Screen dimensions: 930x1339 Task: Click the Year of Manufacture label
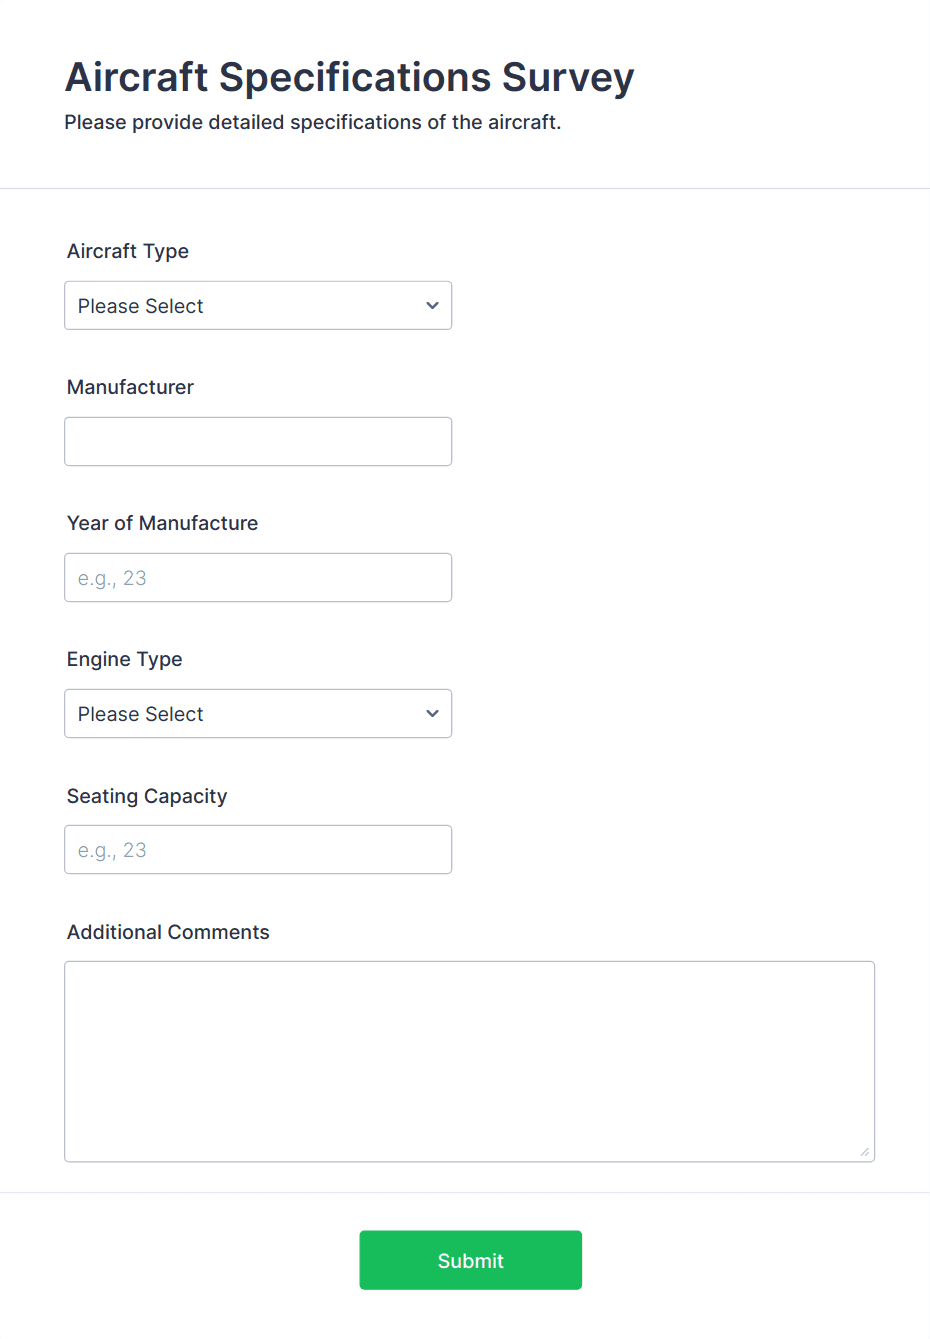tap(162, 523)
